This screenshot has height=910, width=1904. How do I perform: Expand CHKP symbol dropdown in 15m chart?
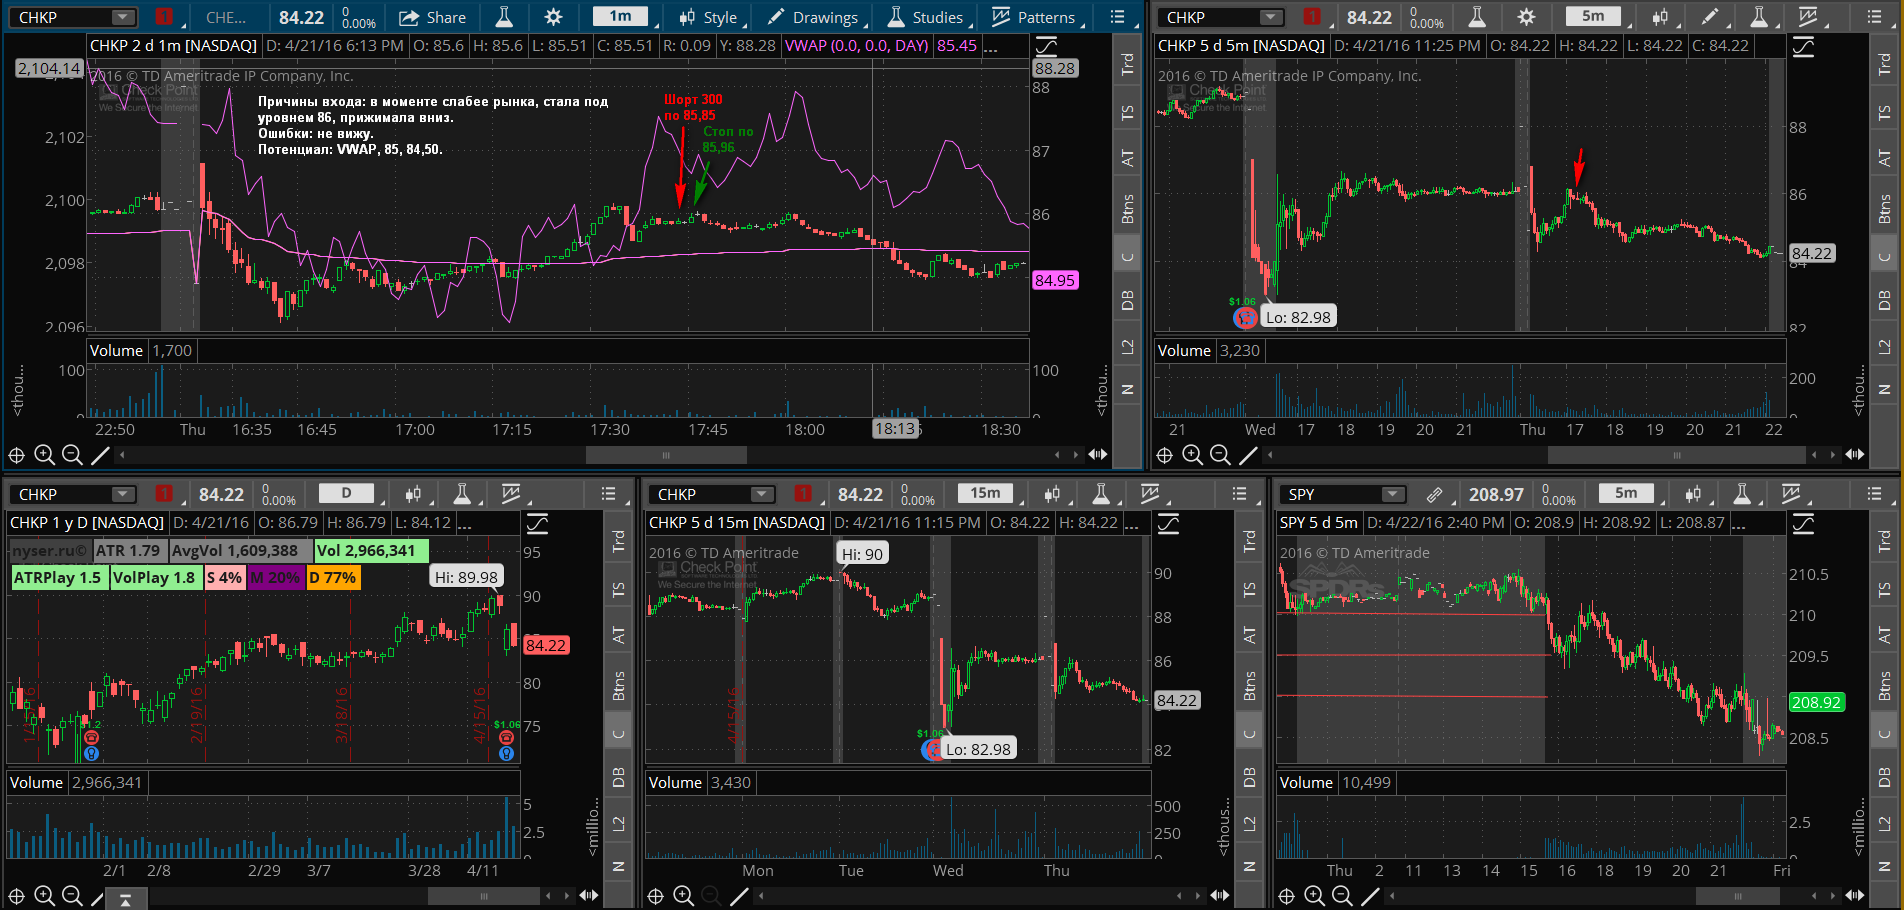tap(761, 494)
